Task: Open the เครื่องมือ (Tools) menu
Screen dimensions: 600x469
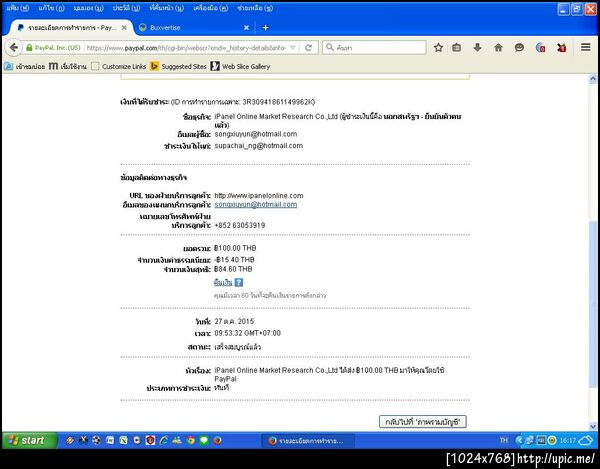Action: pos(210,8)
